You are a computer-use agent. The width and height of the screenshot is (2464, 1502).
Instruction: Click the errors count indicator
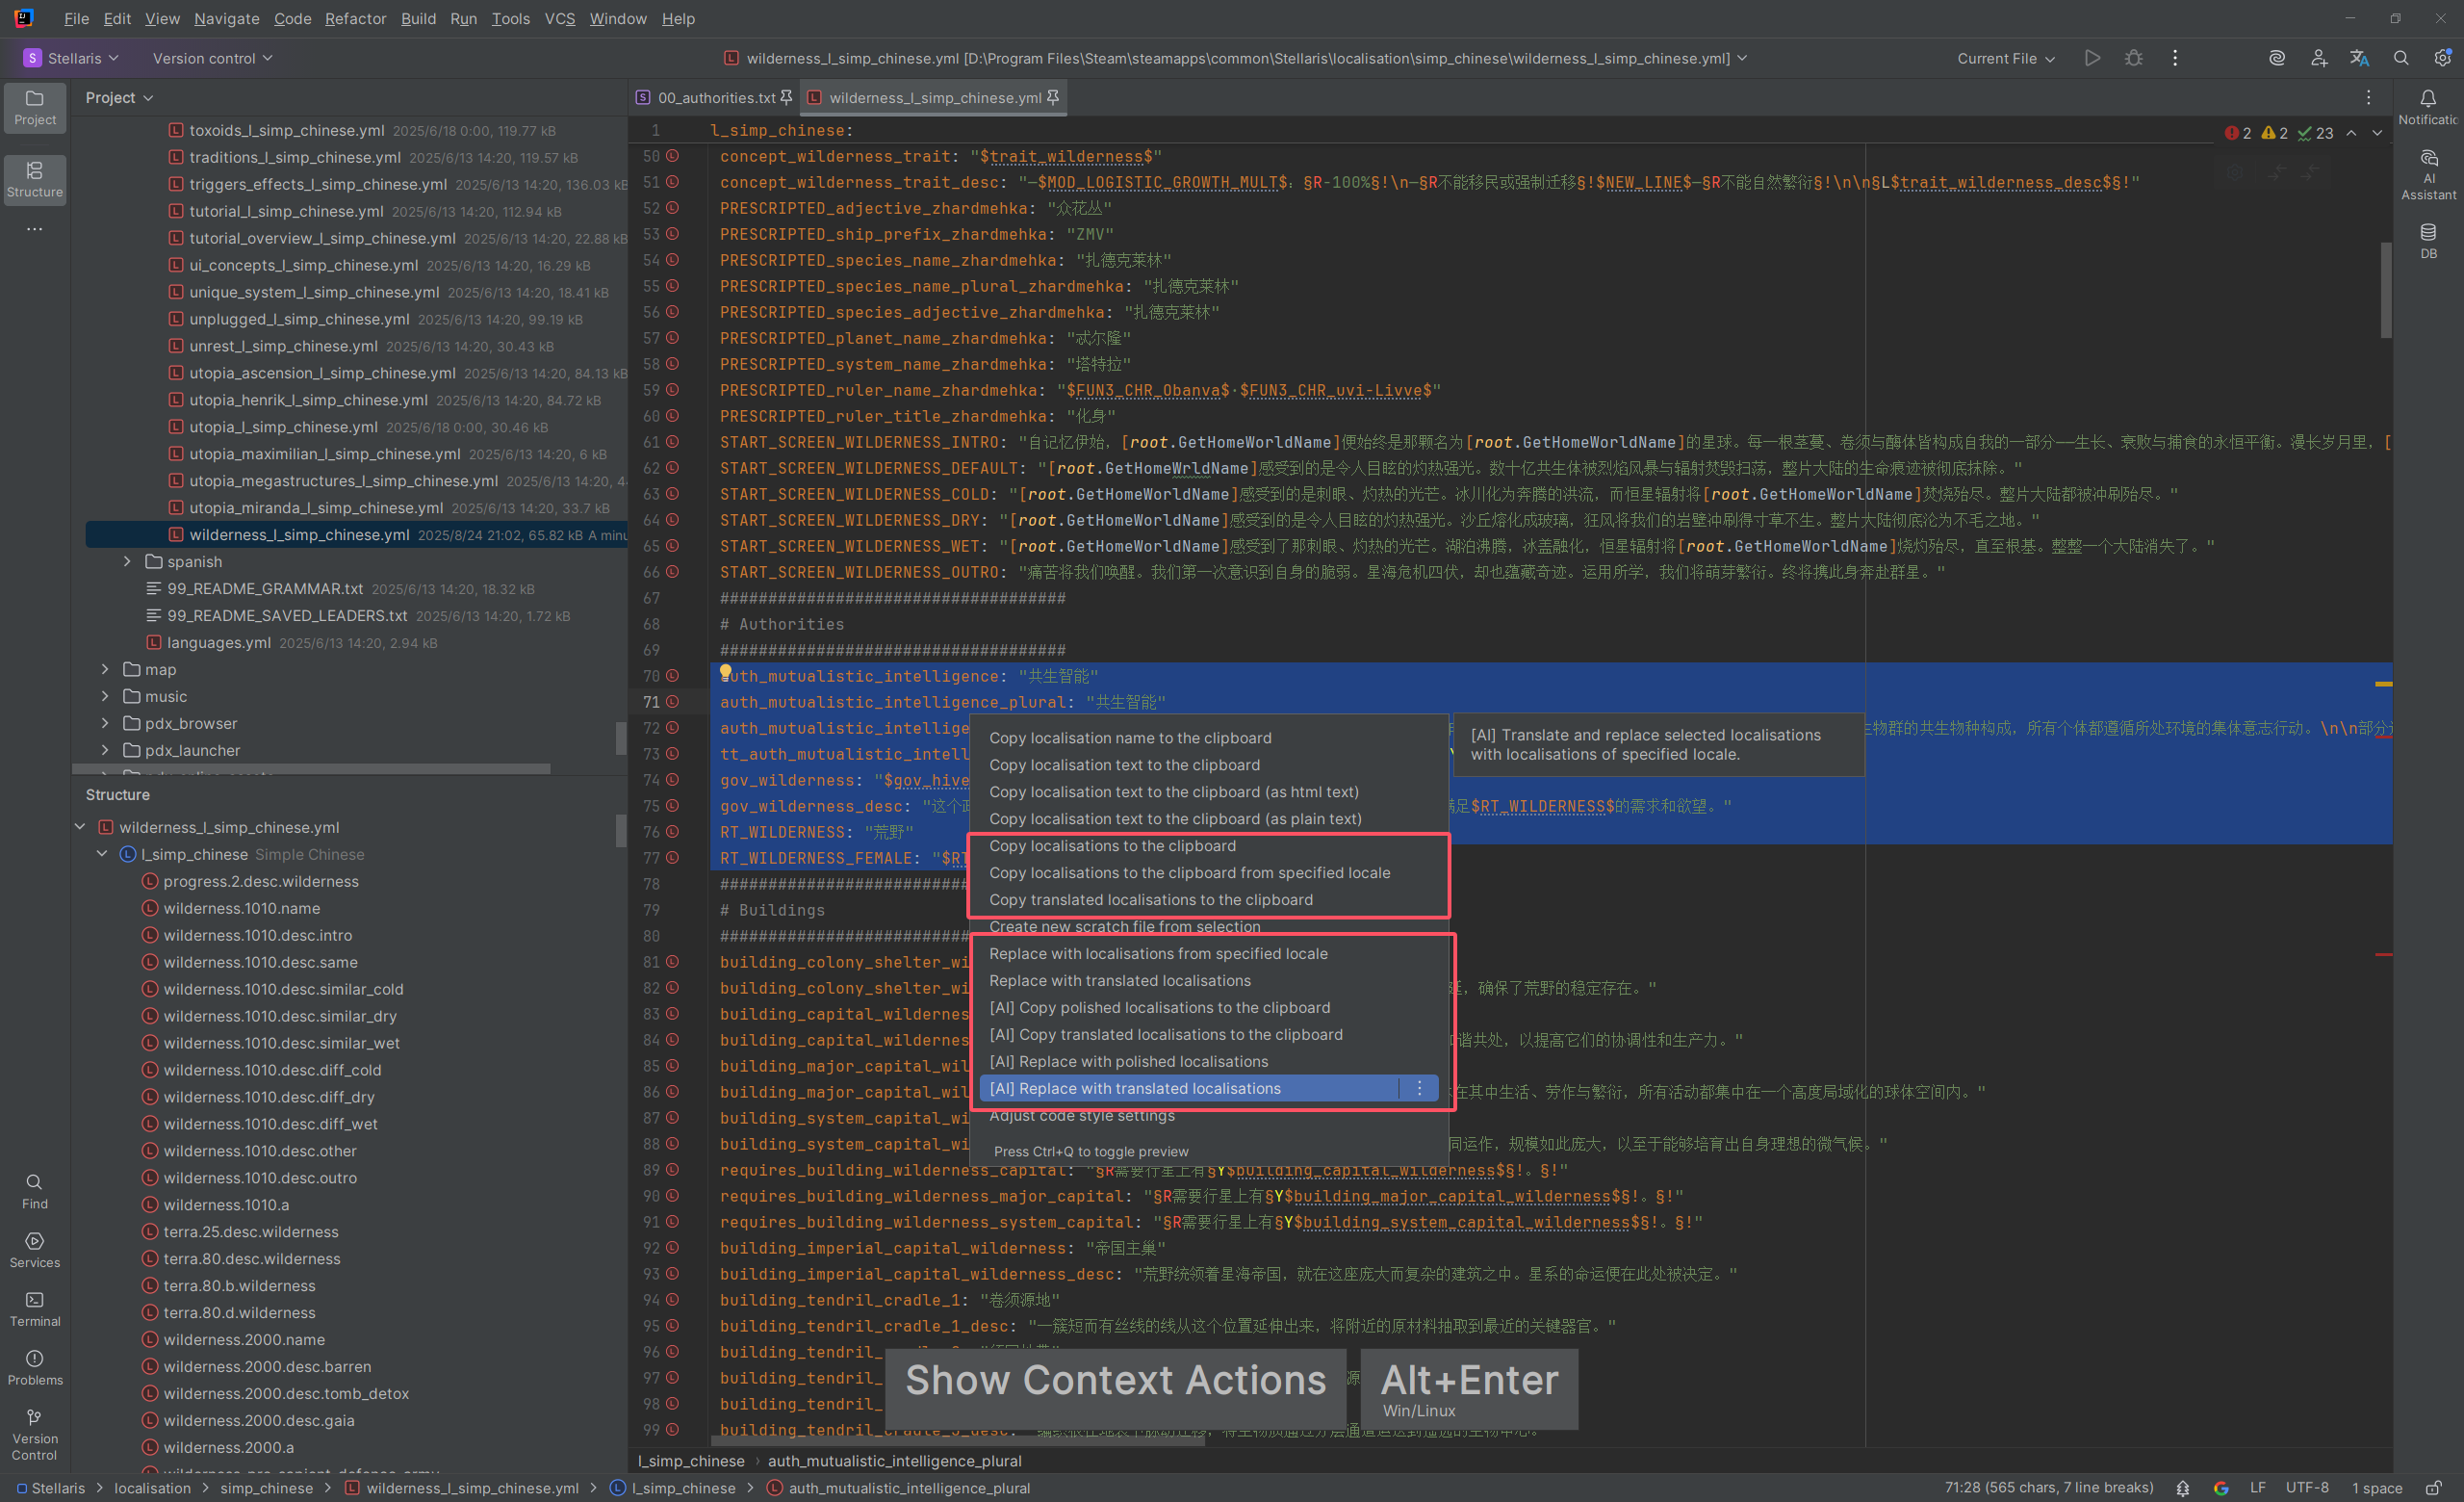pyautogui.click(x=2238, y=133)
